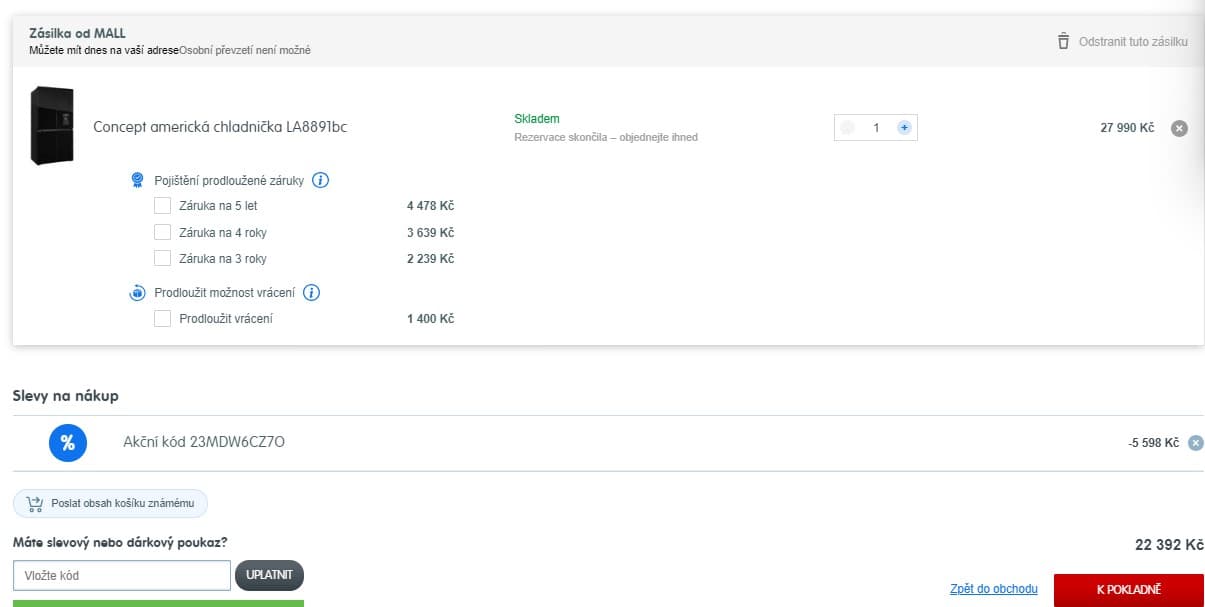Image resolution: width=1205 pixels, height=607 pixels.
Task: Go back to shop via Zpět do obchodu
Action: click(994, 590)
